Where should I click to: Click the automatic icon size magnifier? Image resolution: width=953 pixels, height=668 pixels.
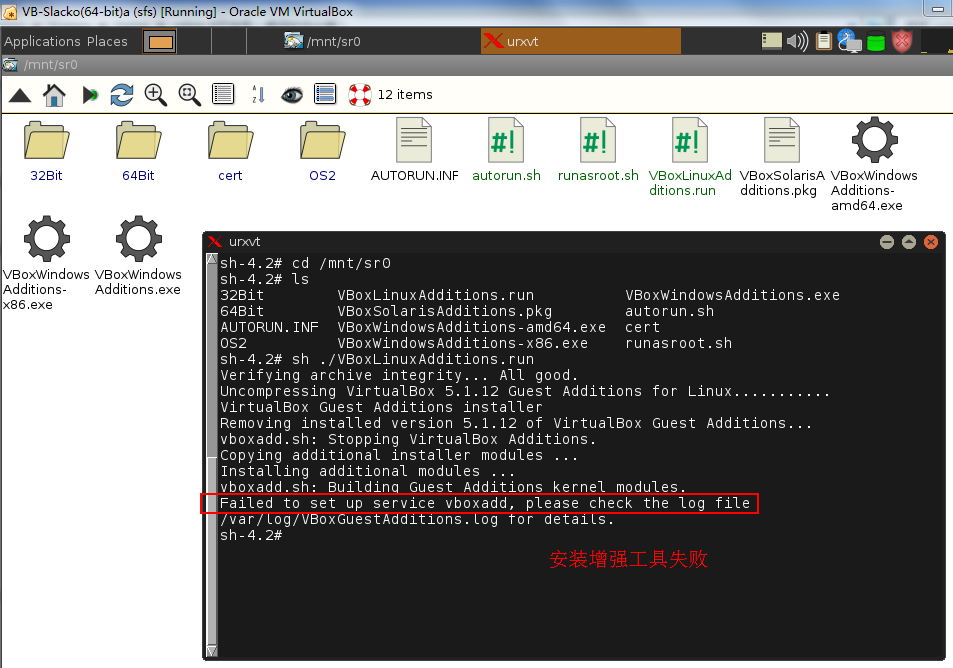(189, 95)
